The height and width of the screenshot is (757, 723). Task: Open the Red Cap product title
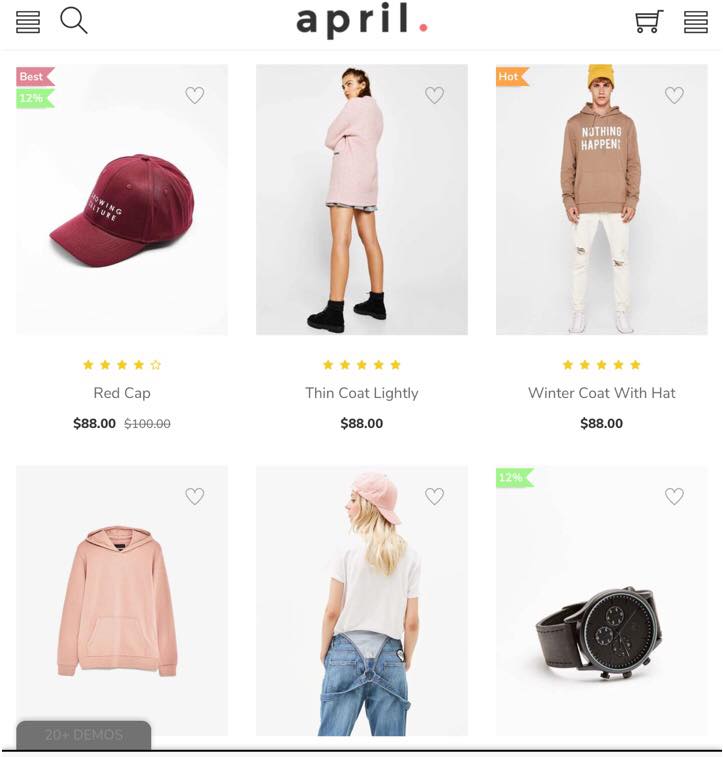pyautogui.click(x=122, y=393)
